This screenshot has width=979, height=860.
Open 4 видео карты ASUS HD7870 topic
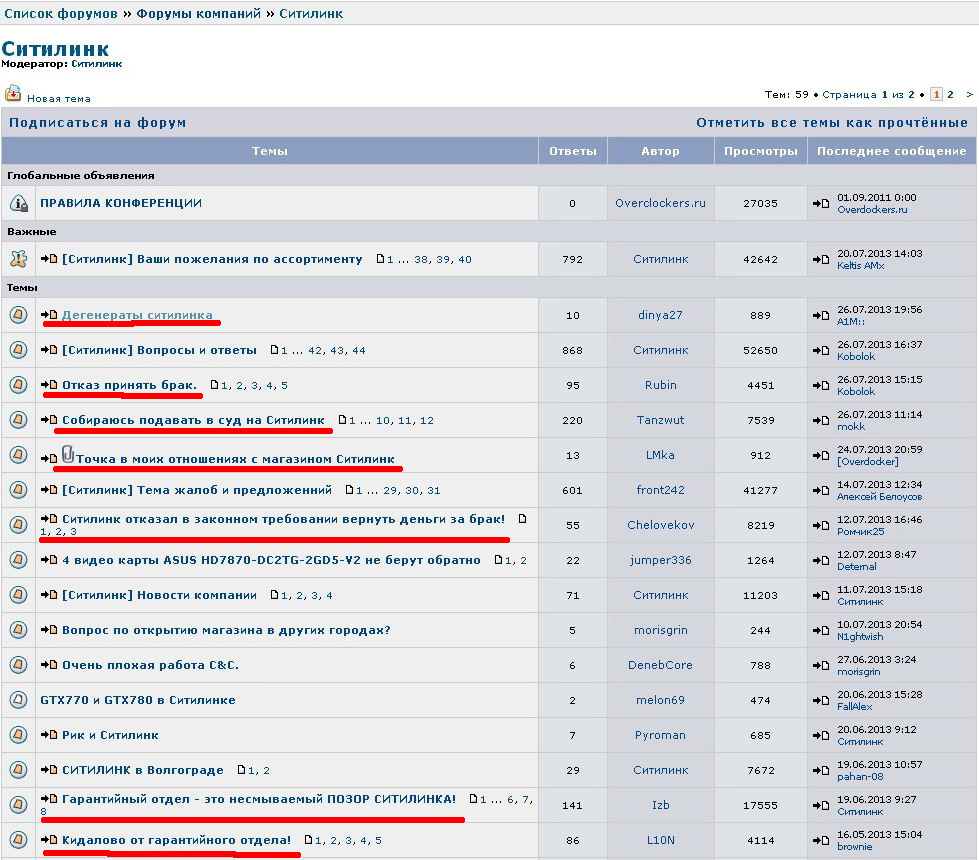[271, 560]
